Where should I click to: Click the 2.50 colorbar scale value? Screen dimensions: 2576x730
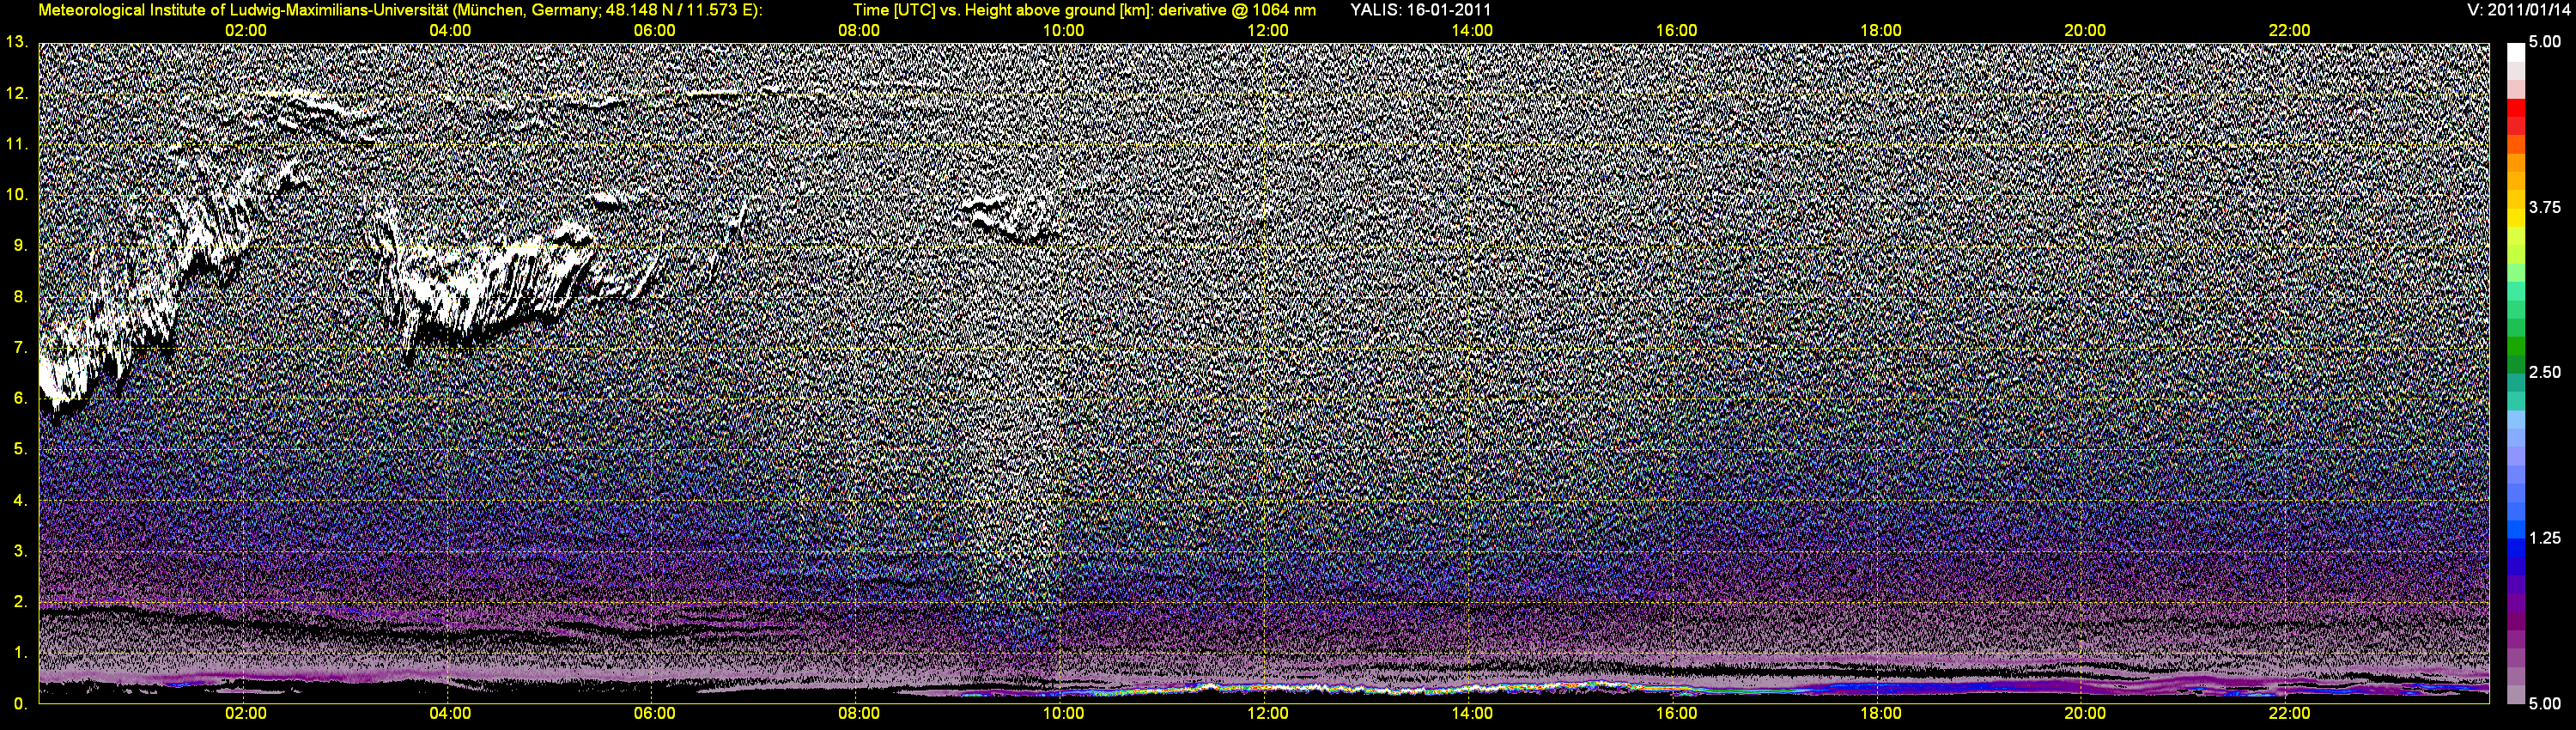coord(2545,373)
